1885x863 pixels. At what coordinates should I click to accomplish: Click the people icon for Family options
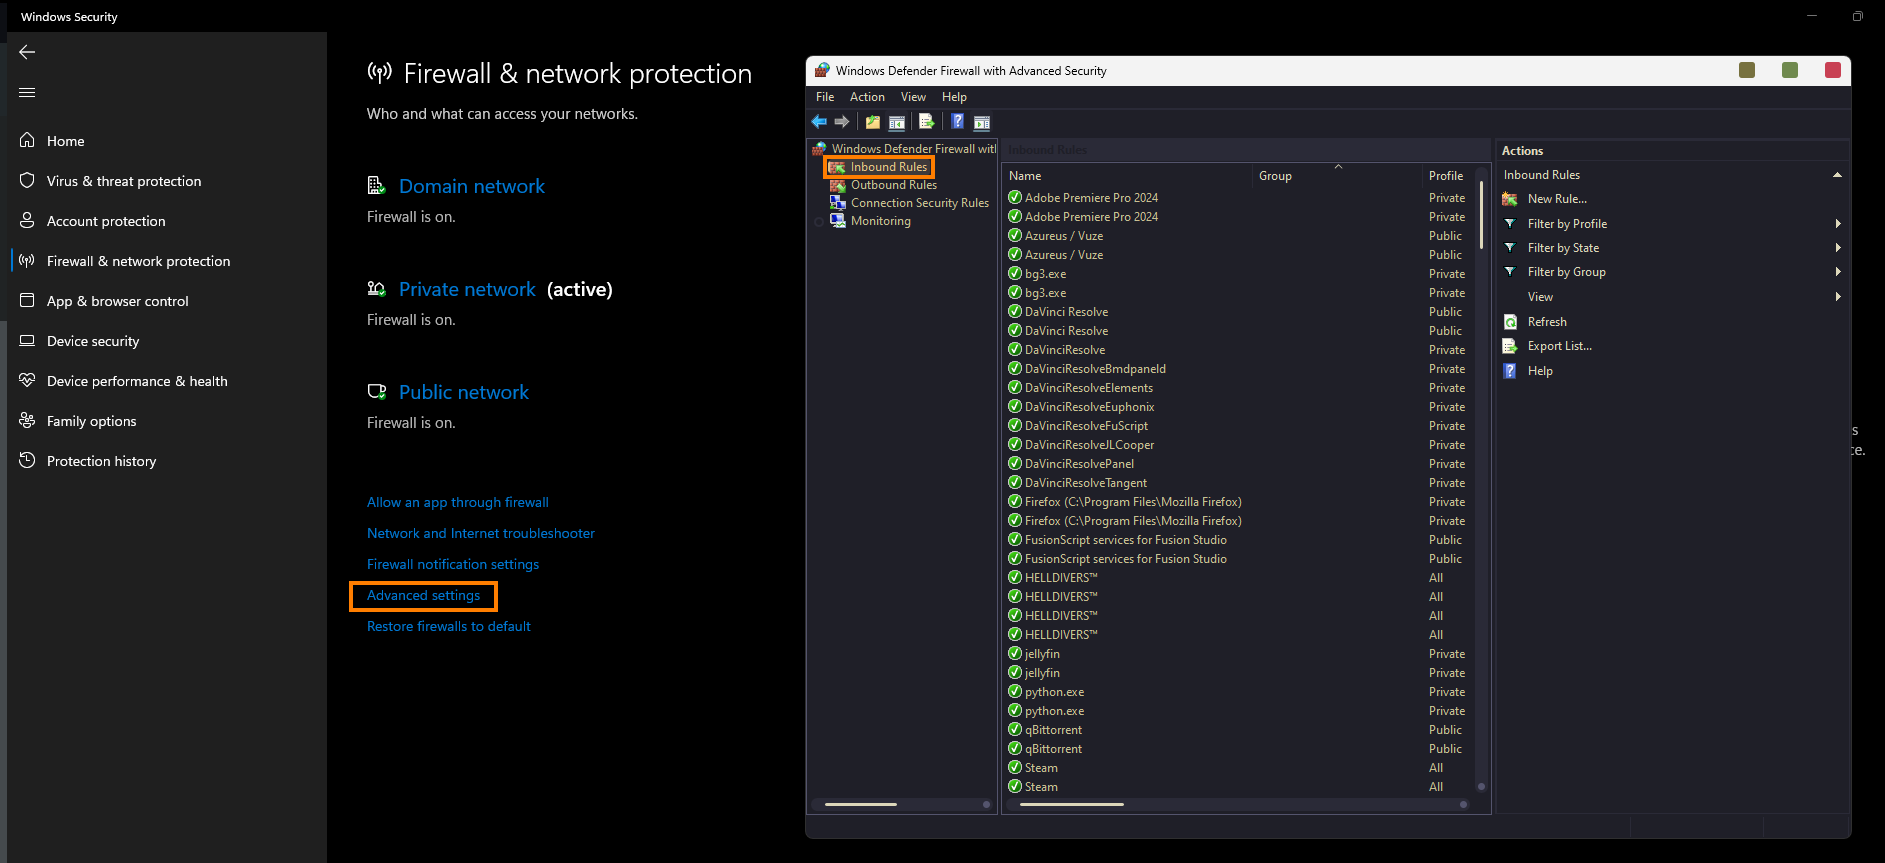(27, 420)
